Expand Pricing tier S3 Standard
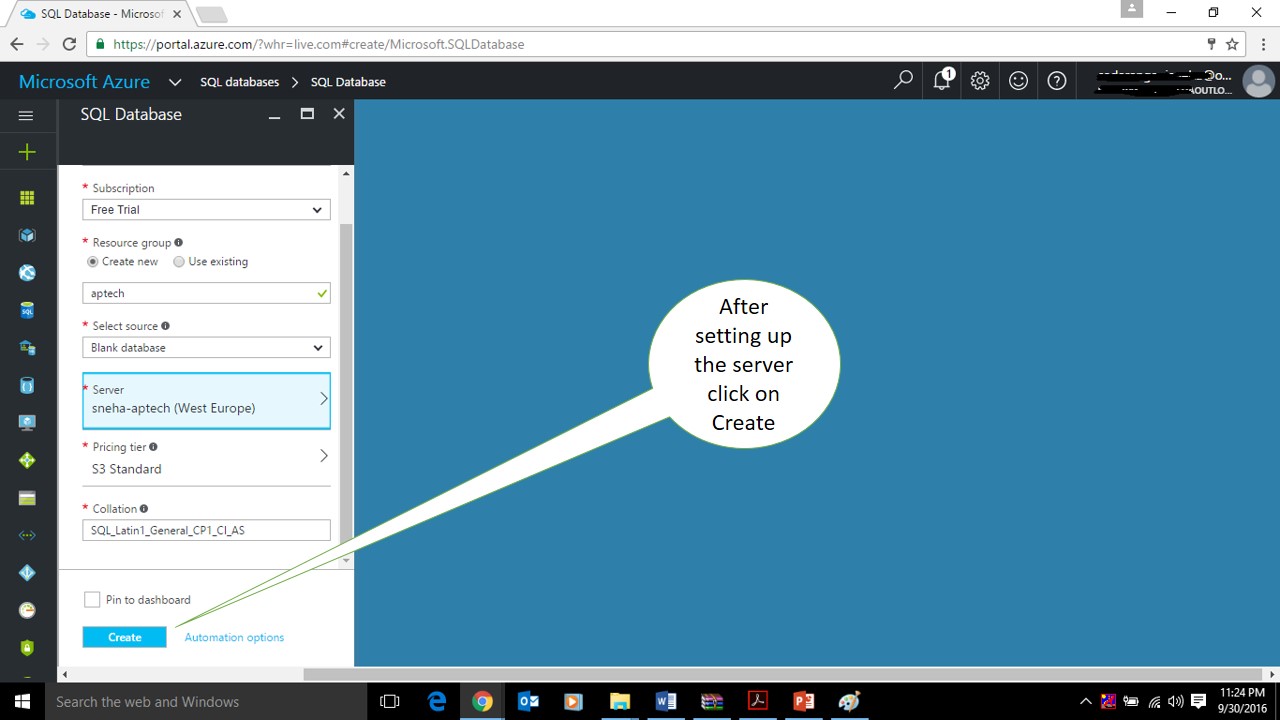The height and width of the screenshot is (720, 1280). click(x=206, y=459)
